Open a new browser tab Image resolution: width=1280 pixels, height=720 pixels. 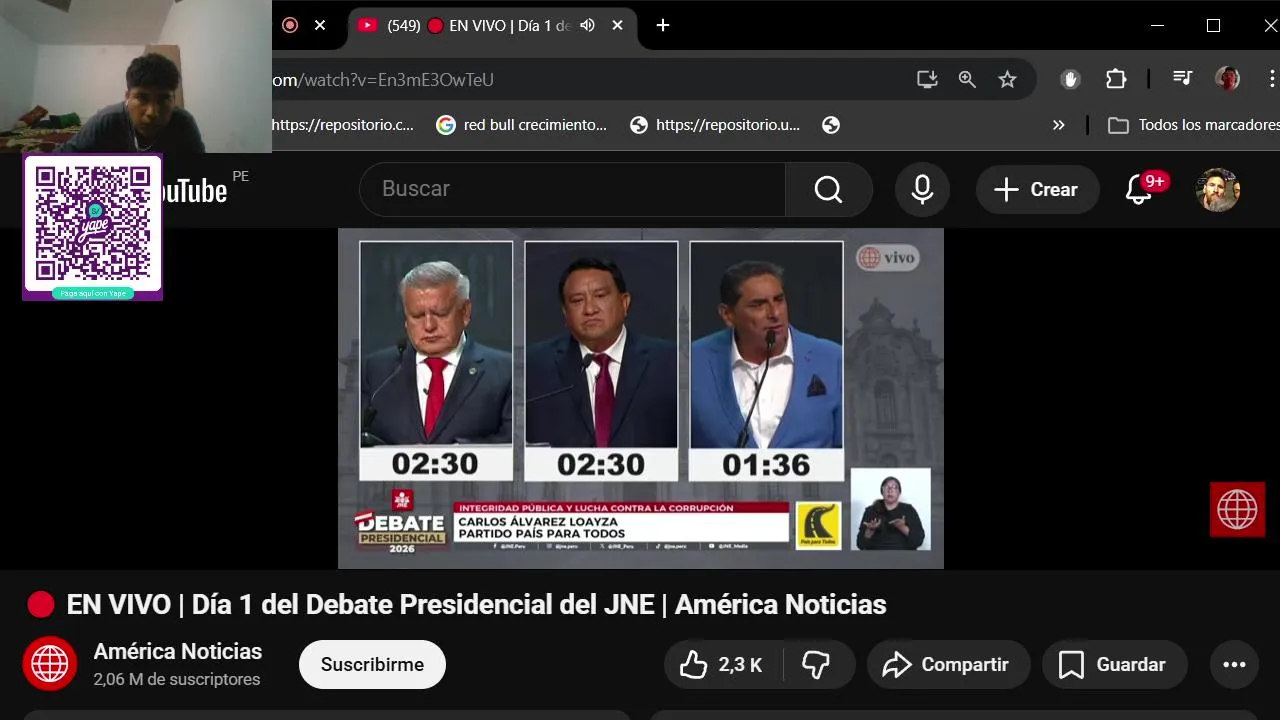[x=662, y=26]
